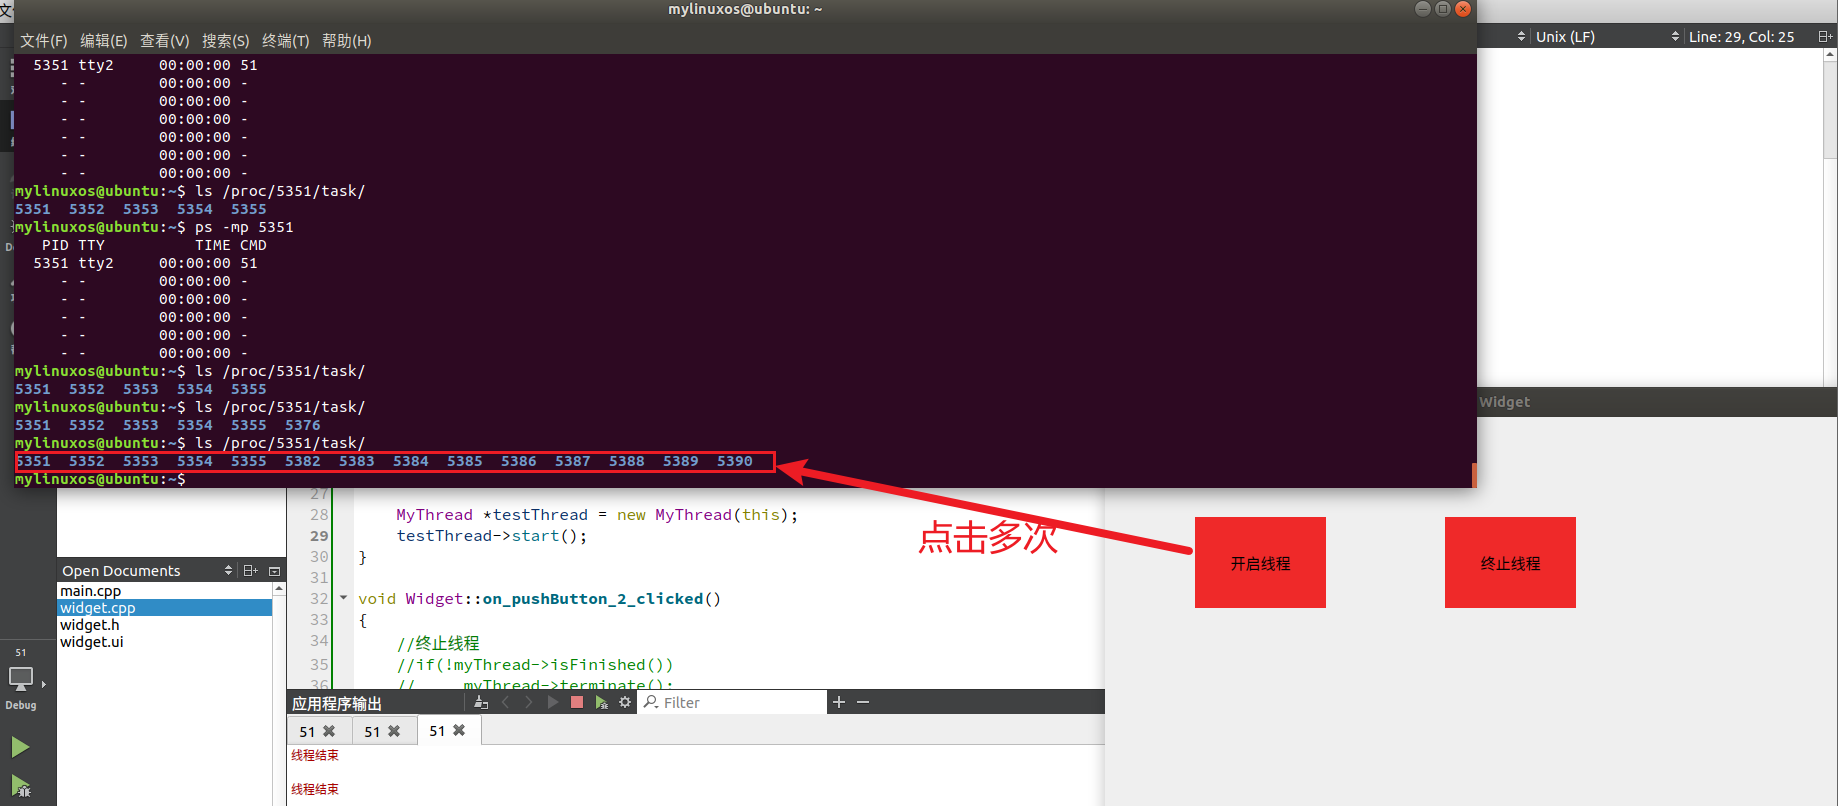Open the terminal 帮助(H) menu

click(347, 41)
